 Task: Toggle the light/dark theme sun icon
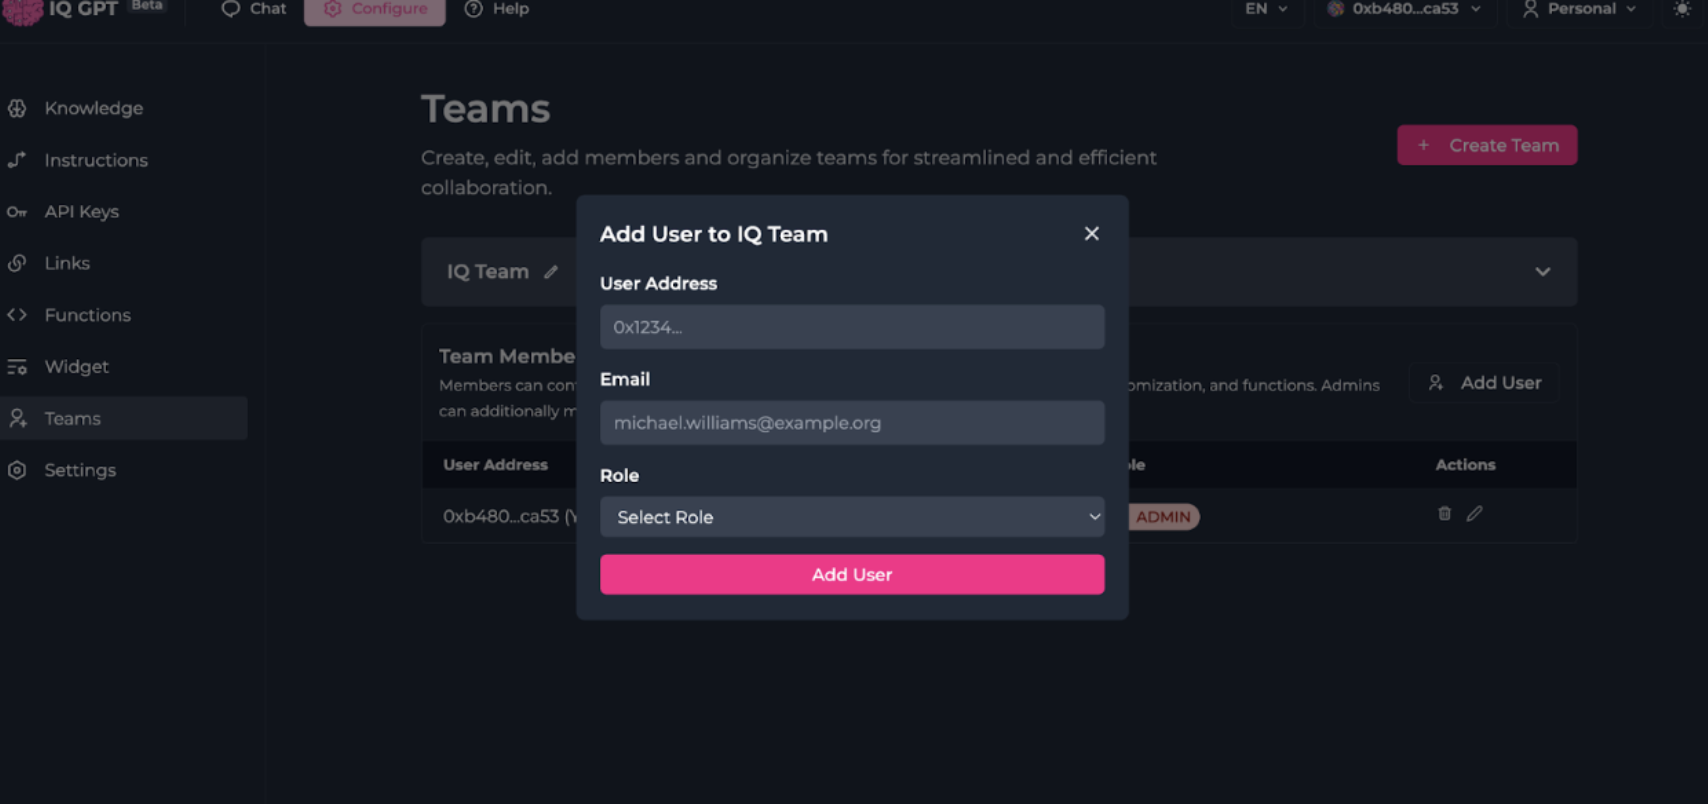1682,9
